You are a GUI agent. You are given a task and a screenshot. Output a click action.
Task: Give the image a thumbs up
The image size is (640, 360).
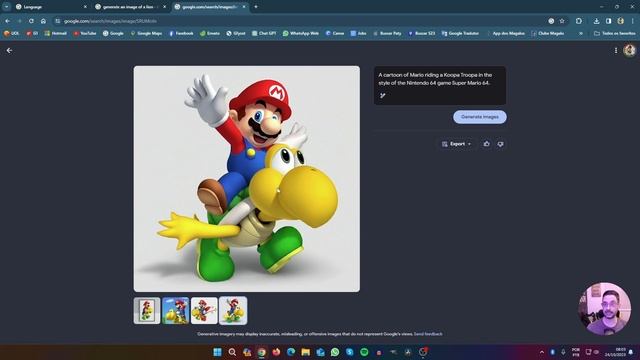487,144
